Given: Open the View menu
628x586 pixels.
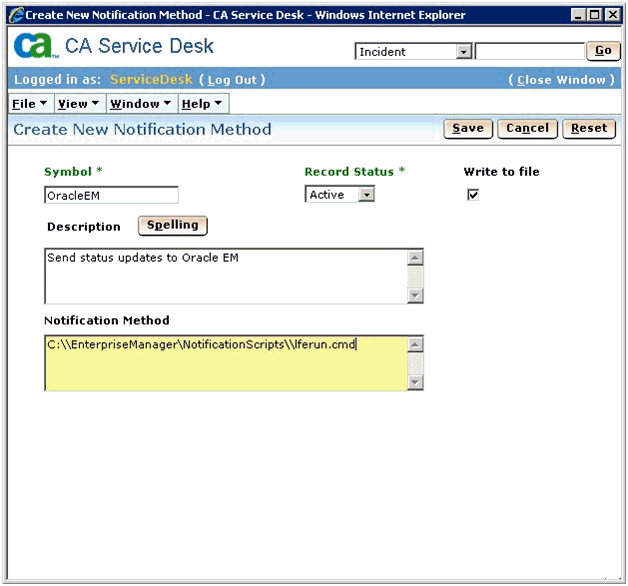Looking at the screenshot, I should pyautogui.click(x=79, y=104).
